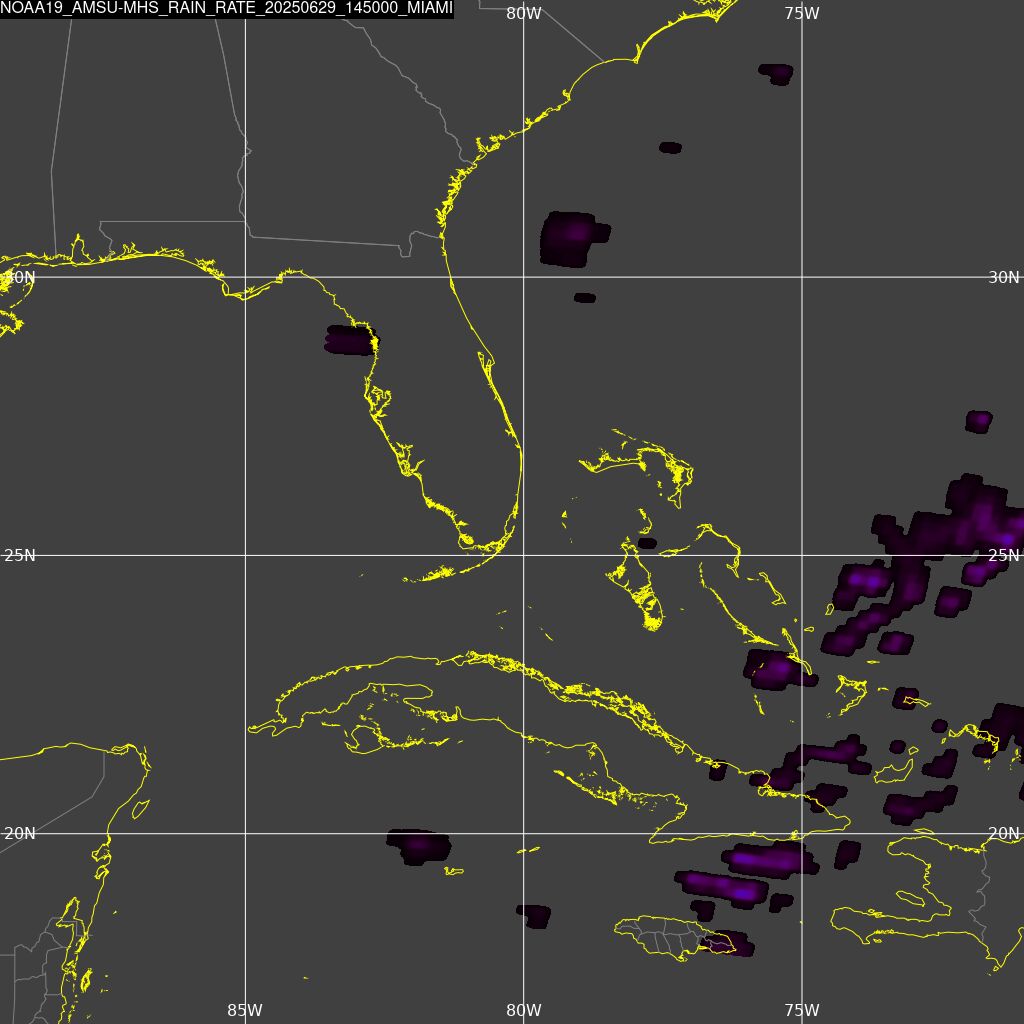Click the bottom 85W longitude label
This screenshot has width=1024, height=1024.
click(x=245, y=1010)
